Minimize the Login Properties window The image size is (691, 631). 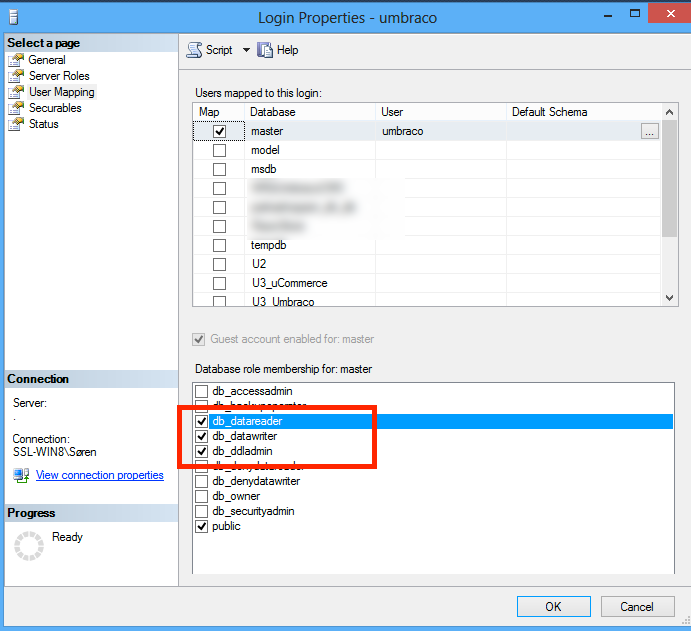[x=608, y=16]
